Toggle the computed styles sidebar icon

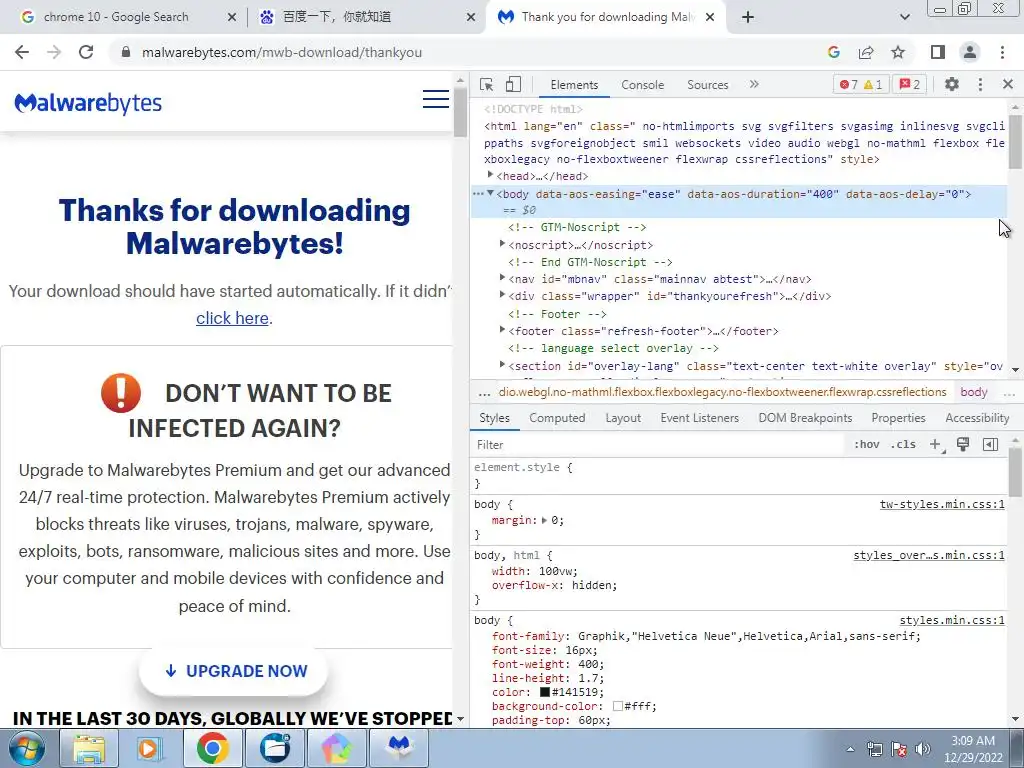[990, 445]
